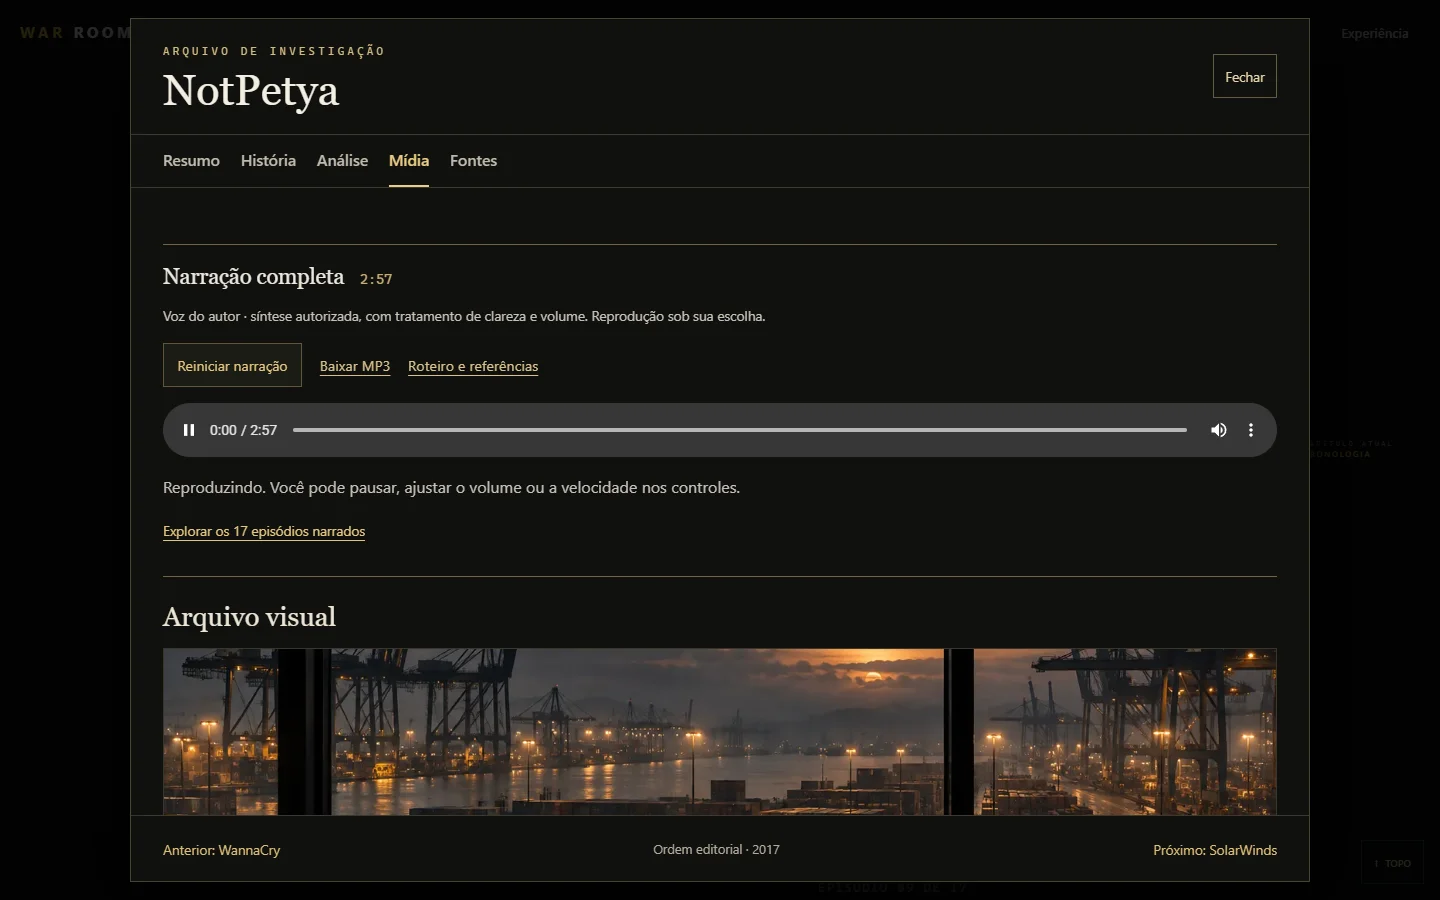This screenshot has height=900, width=1440.
Task: Mute the audio player volume
Action: [x=1218, y=430]
